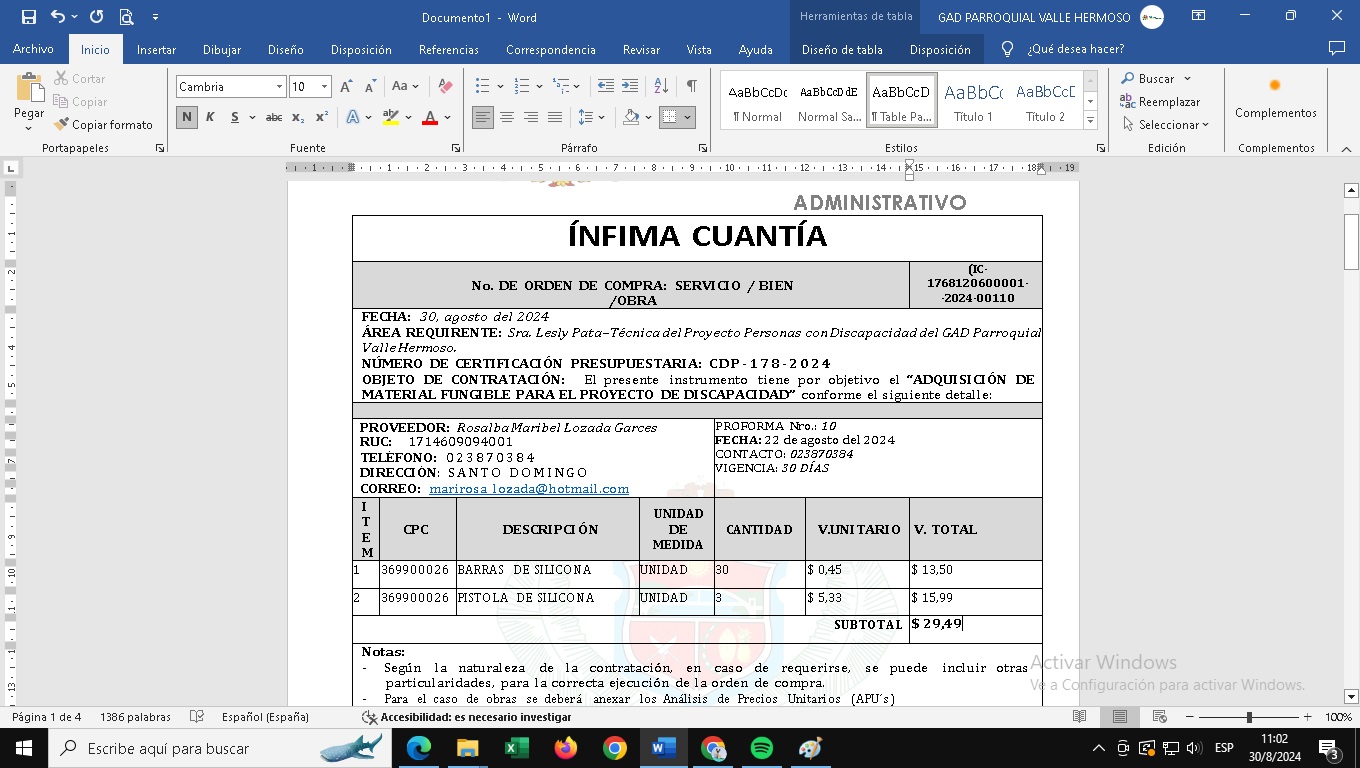Click the Reemplazar button

pyautogui.click(x=1160, y=102)
